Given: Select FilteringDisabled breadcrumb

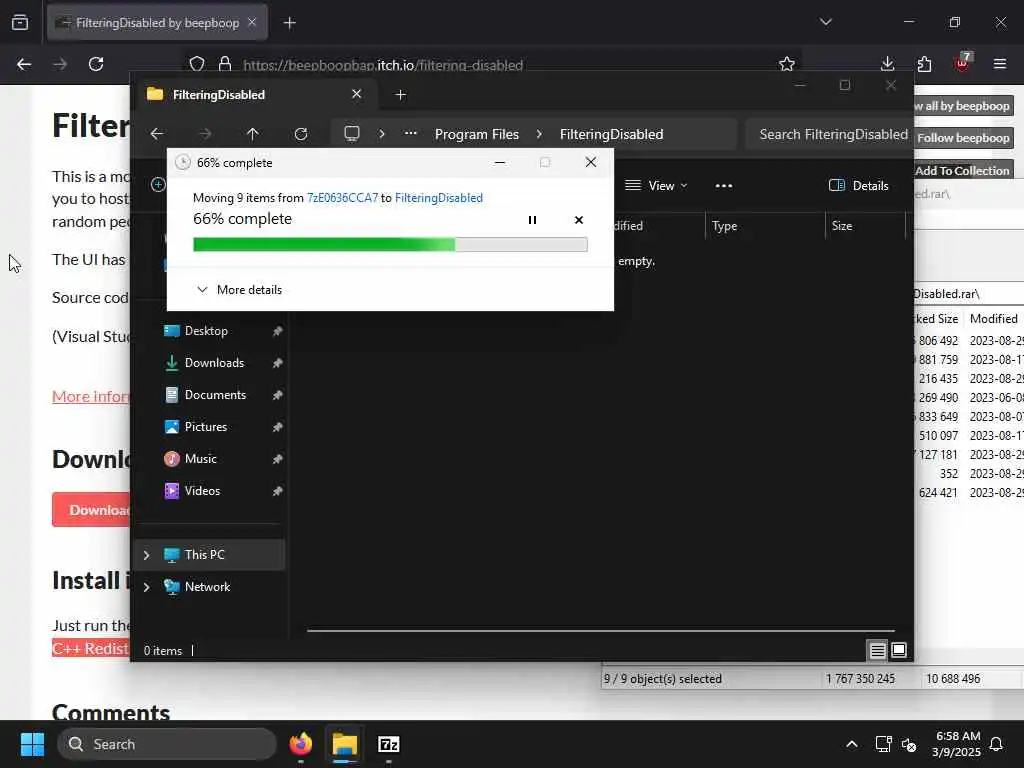Looking at the screenshot, I should 611,135.
